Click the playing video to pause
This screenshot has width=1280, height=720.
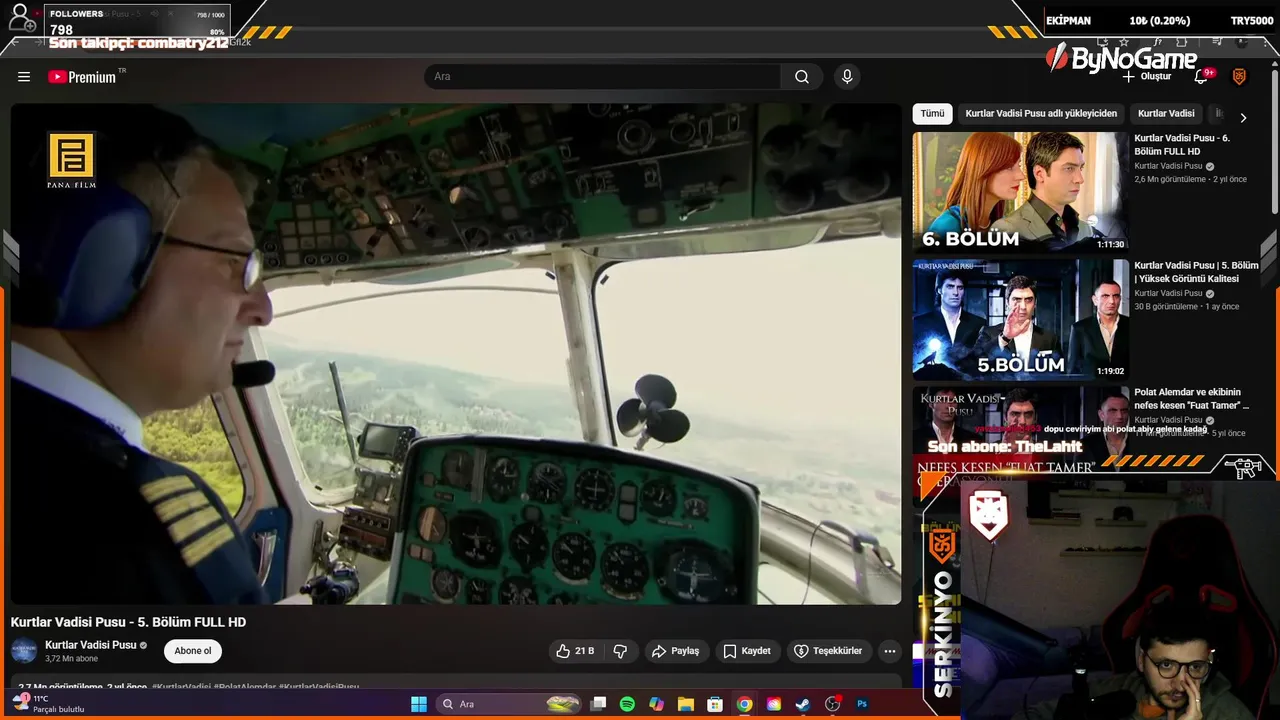[456, 354]
